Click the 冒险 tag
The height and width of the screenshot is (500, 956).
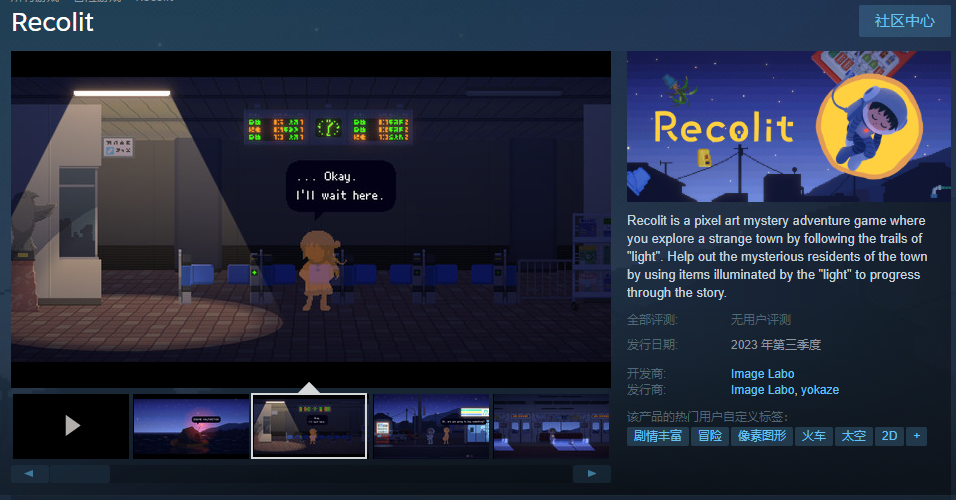(x=710, y=436)
